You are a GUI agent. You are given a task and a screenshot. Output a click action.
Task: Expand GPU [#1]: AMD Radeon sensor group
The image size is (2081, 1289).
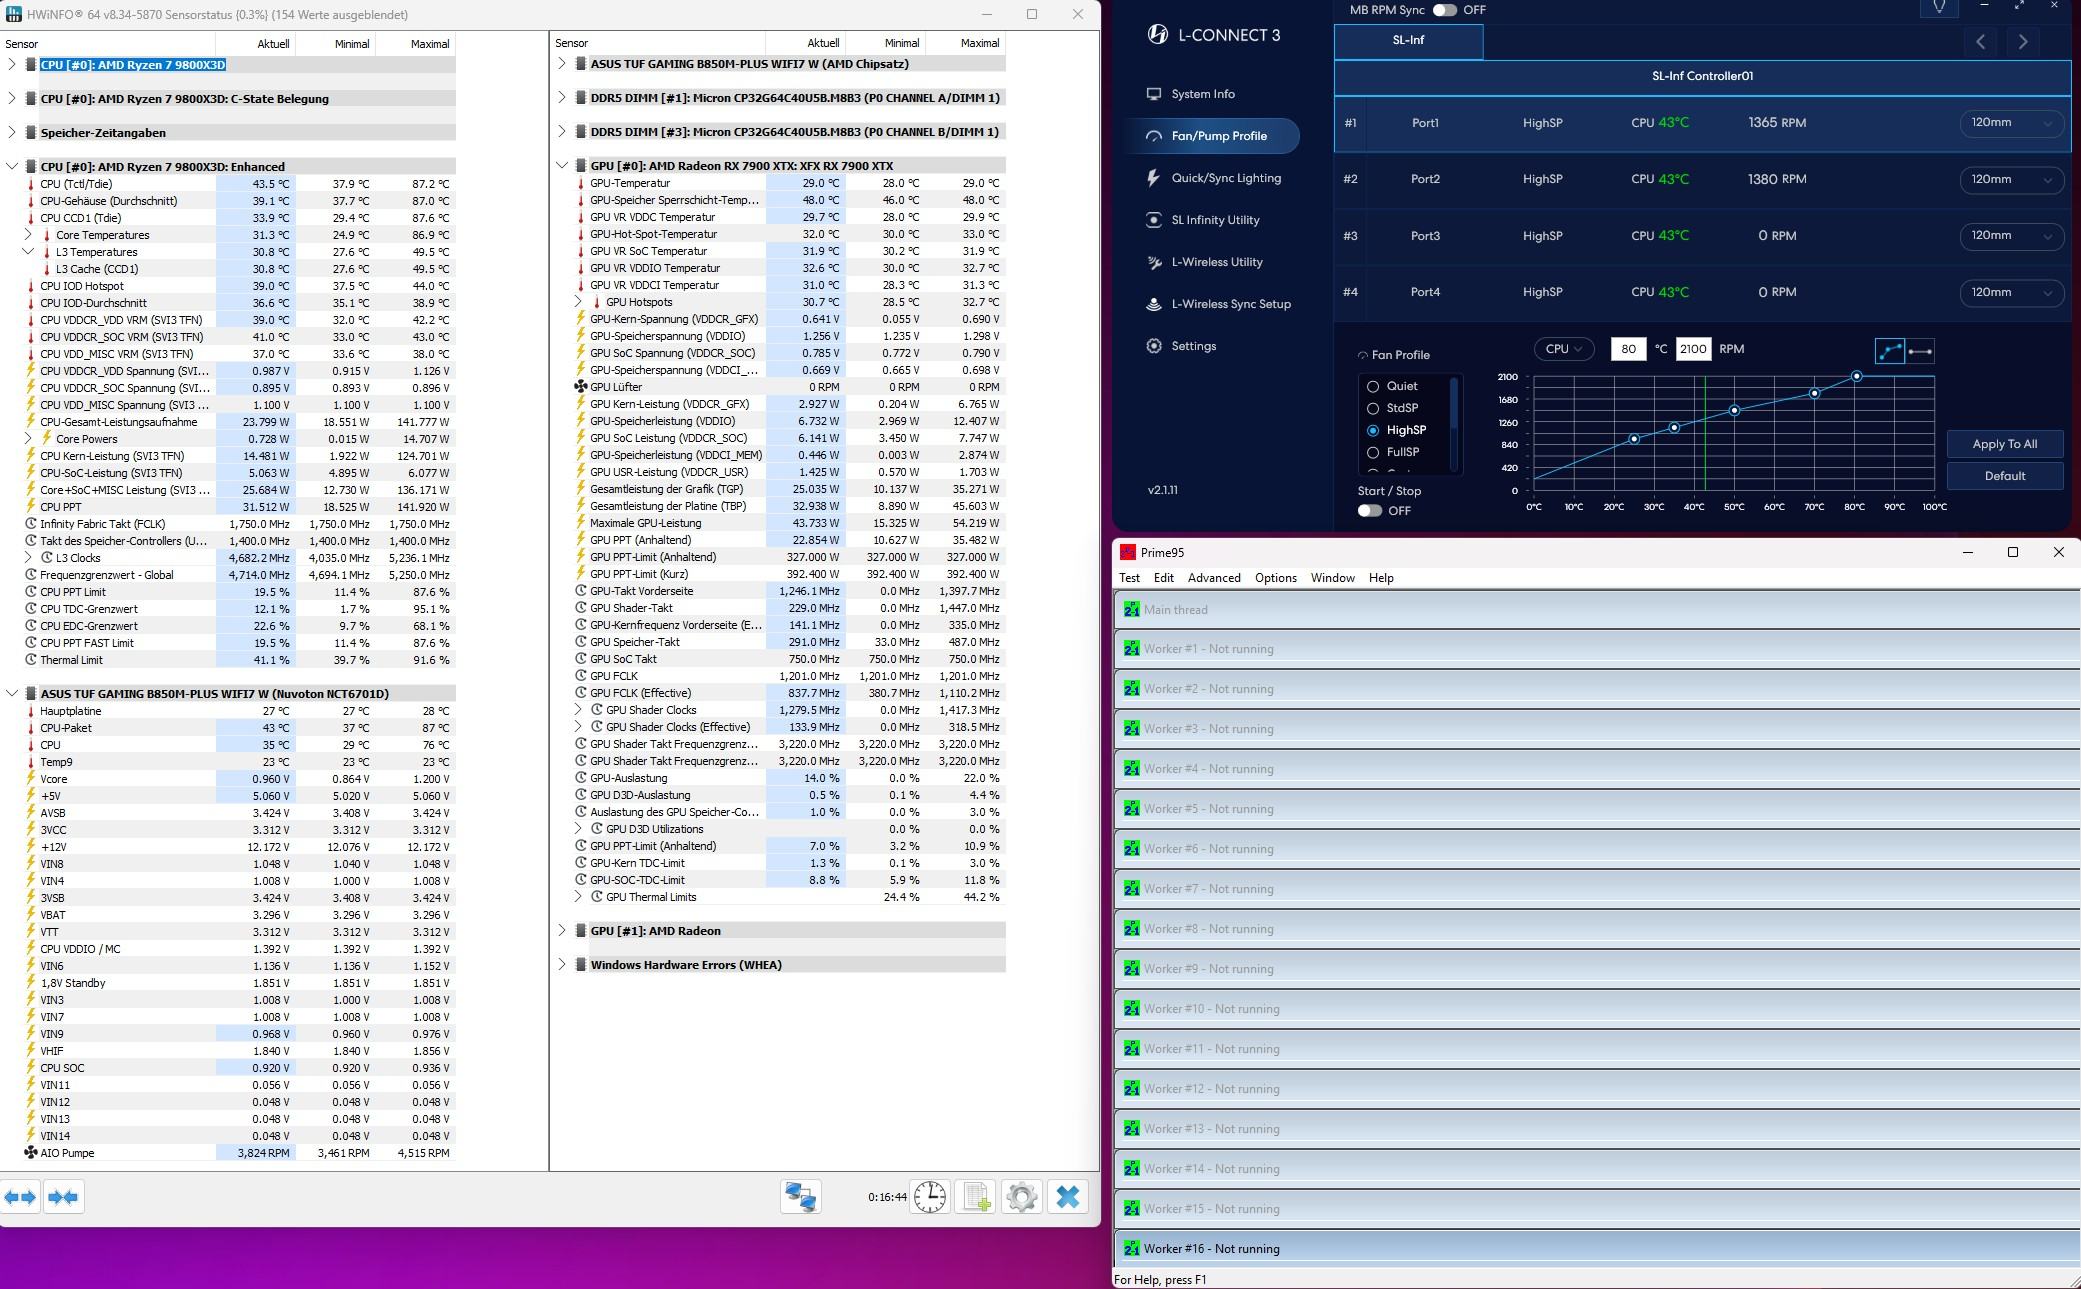click(562, 931)
